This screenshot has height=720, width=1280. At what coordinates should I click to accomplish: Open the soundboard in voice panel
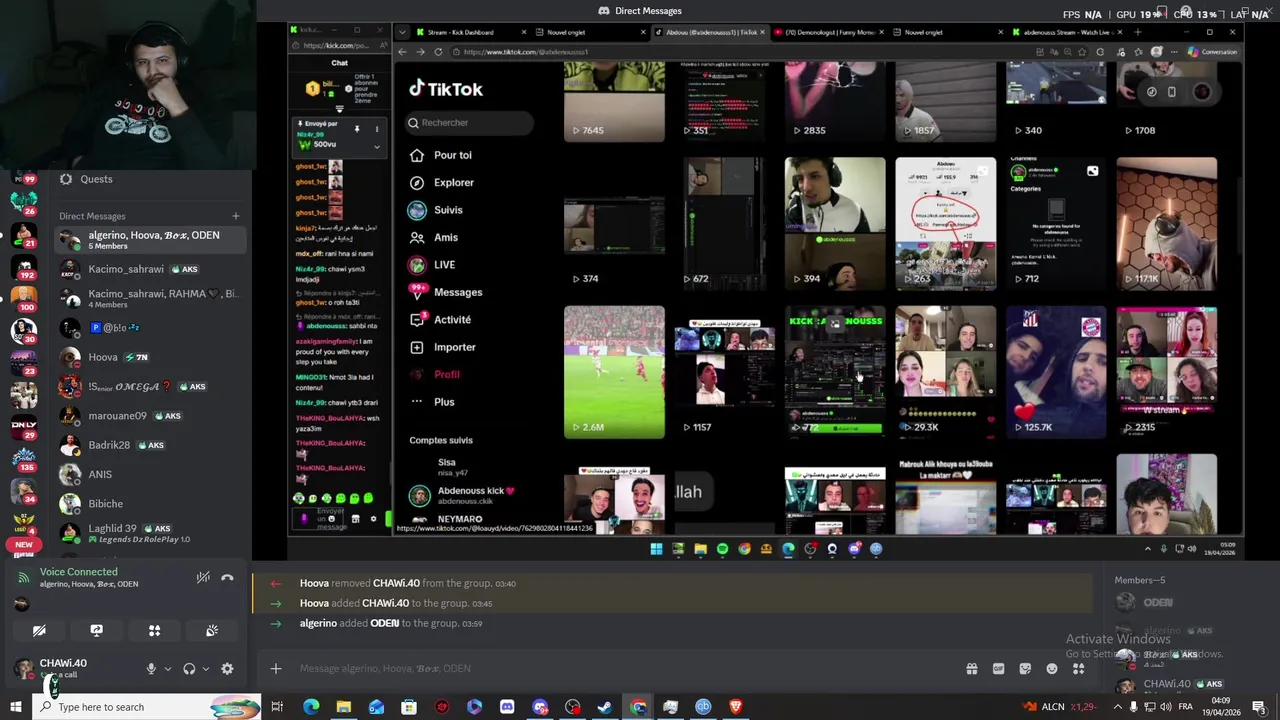click(212, 631)
